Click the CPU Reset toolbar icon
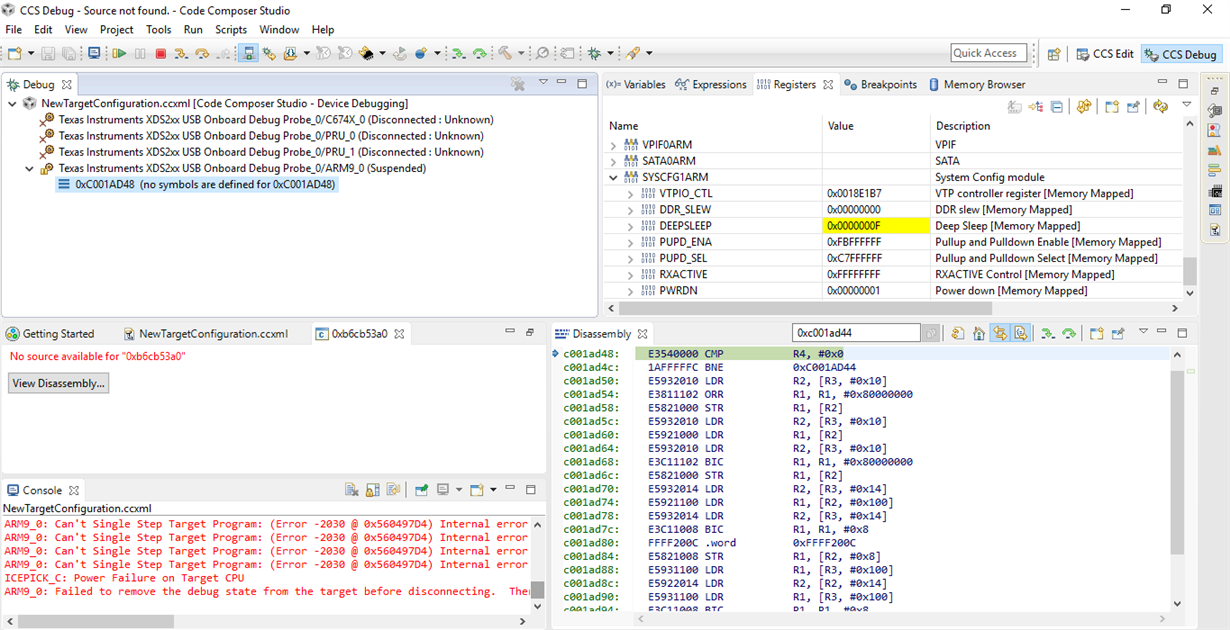The height and width of the screenshot is (630, 1230). coord(365,53)
